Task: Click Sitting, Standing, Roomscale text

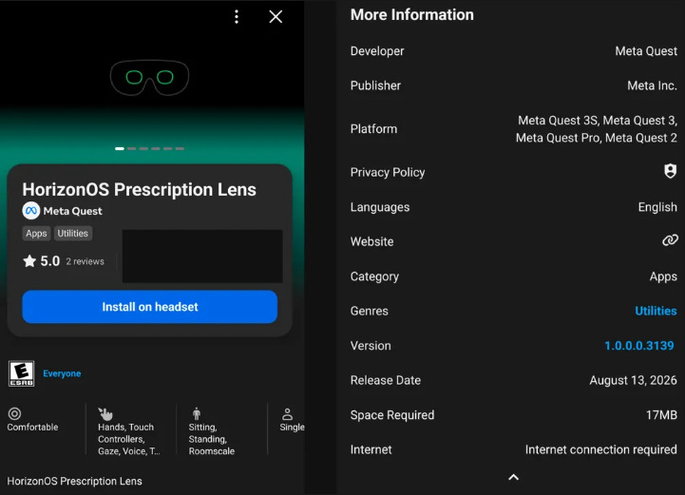Action: 211,439
